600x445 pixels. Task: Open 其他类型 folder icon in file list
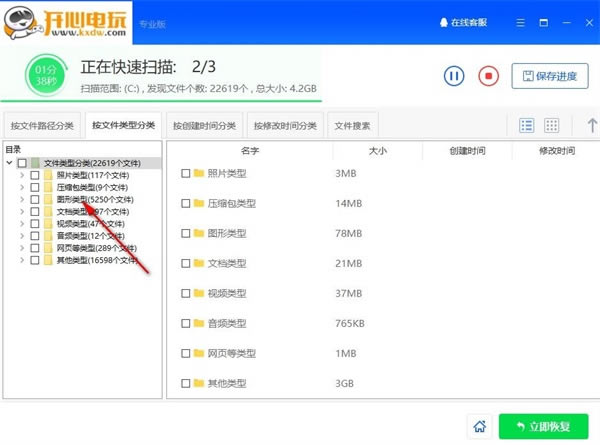pyautogui.click(x=199, y=383)
